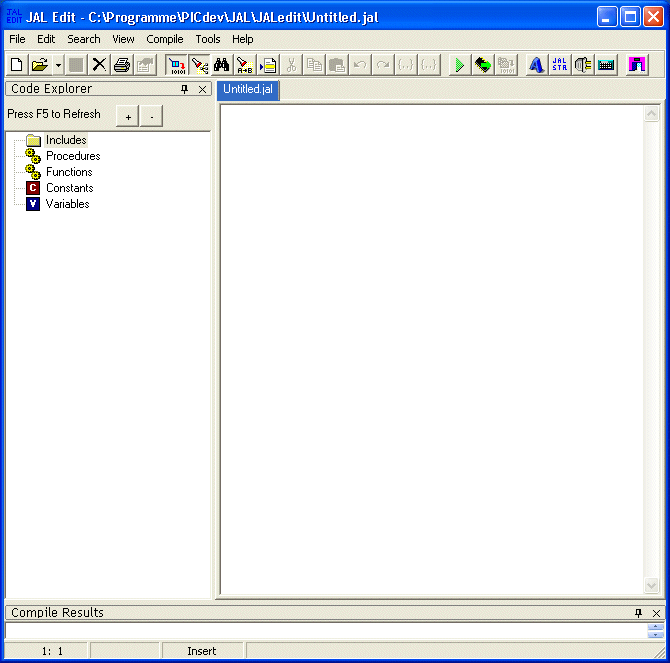Click the magenta and cyan tool icon
Screen dimensions: 670x663
pos(637,65)
